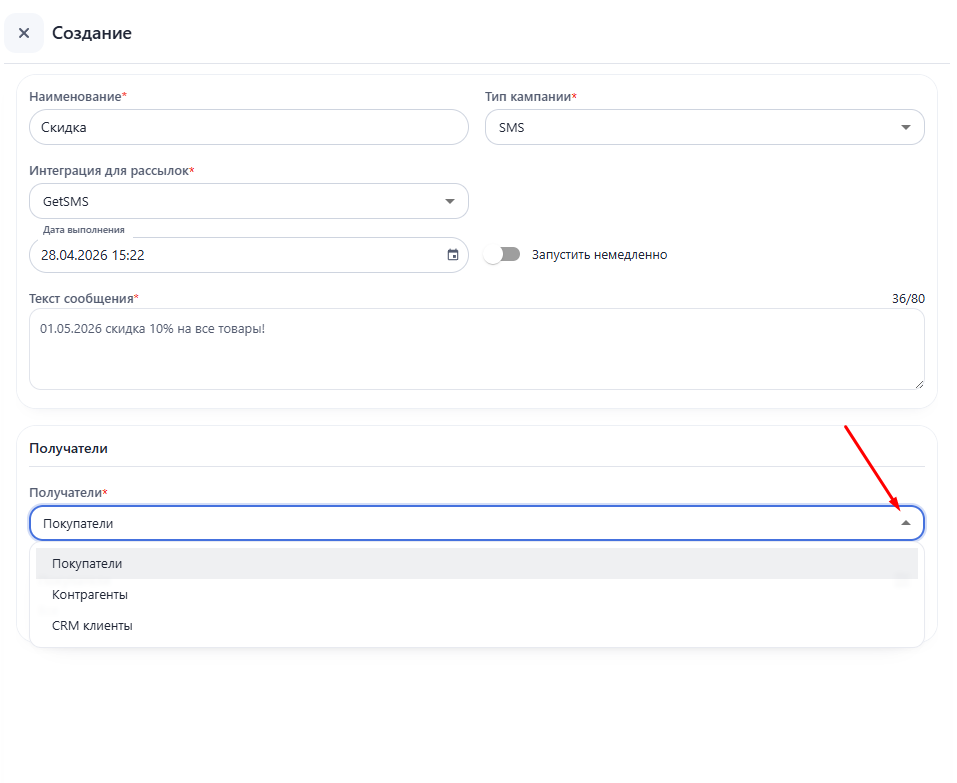The image size is (957, 783).
Task: Pick the CRM клиенты option
Action: [92, 626]
